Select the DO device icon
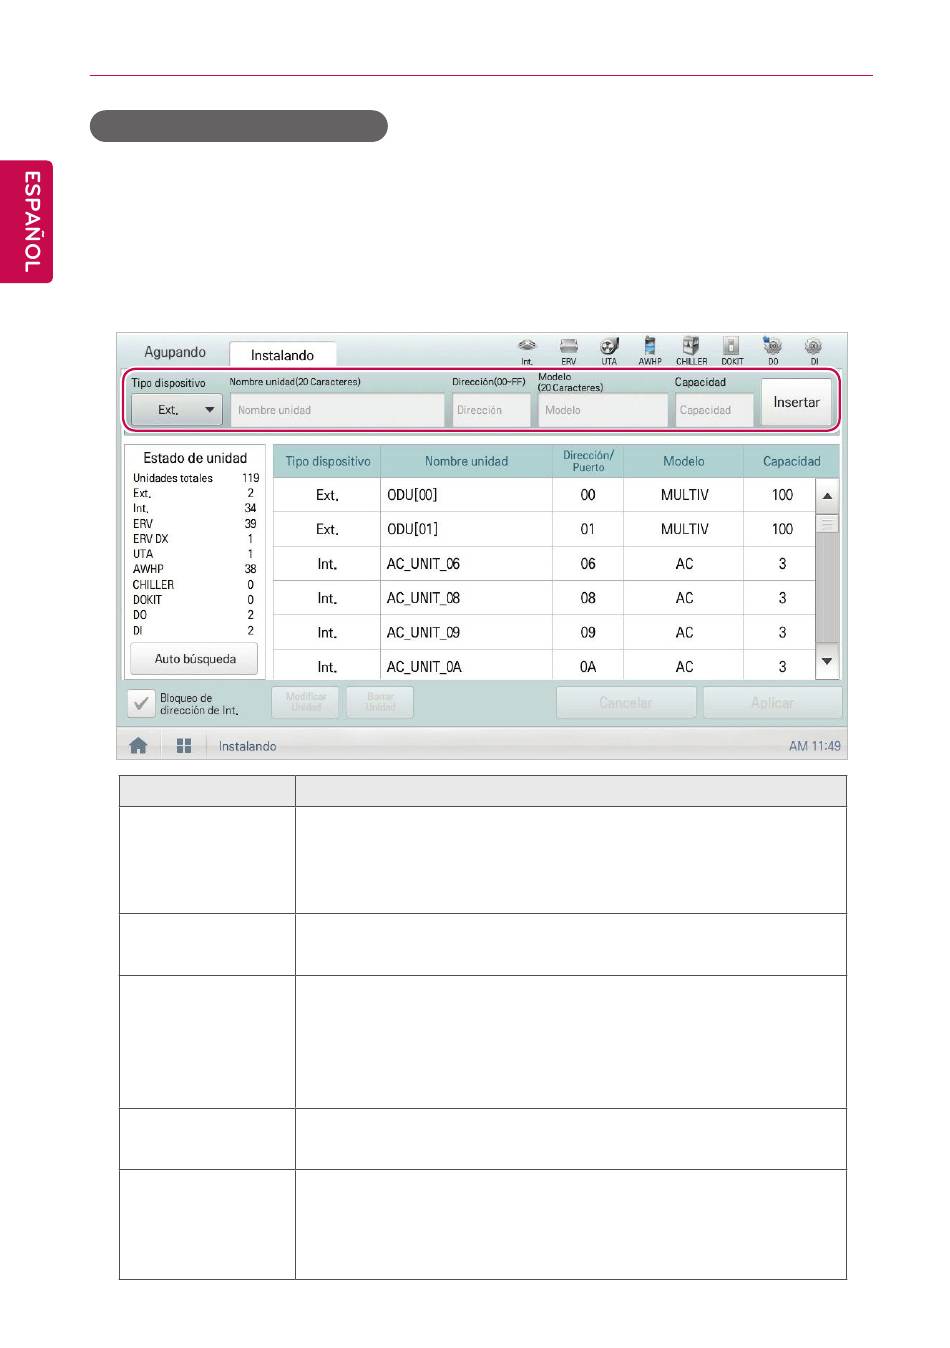 (x=773, y=351)
